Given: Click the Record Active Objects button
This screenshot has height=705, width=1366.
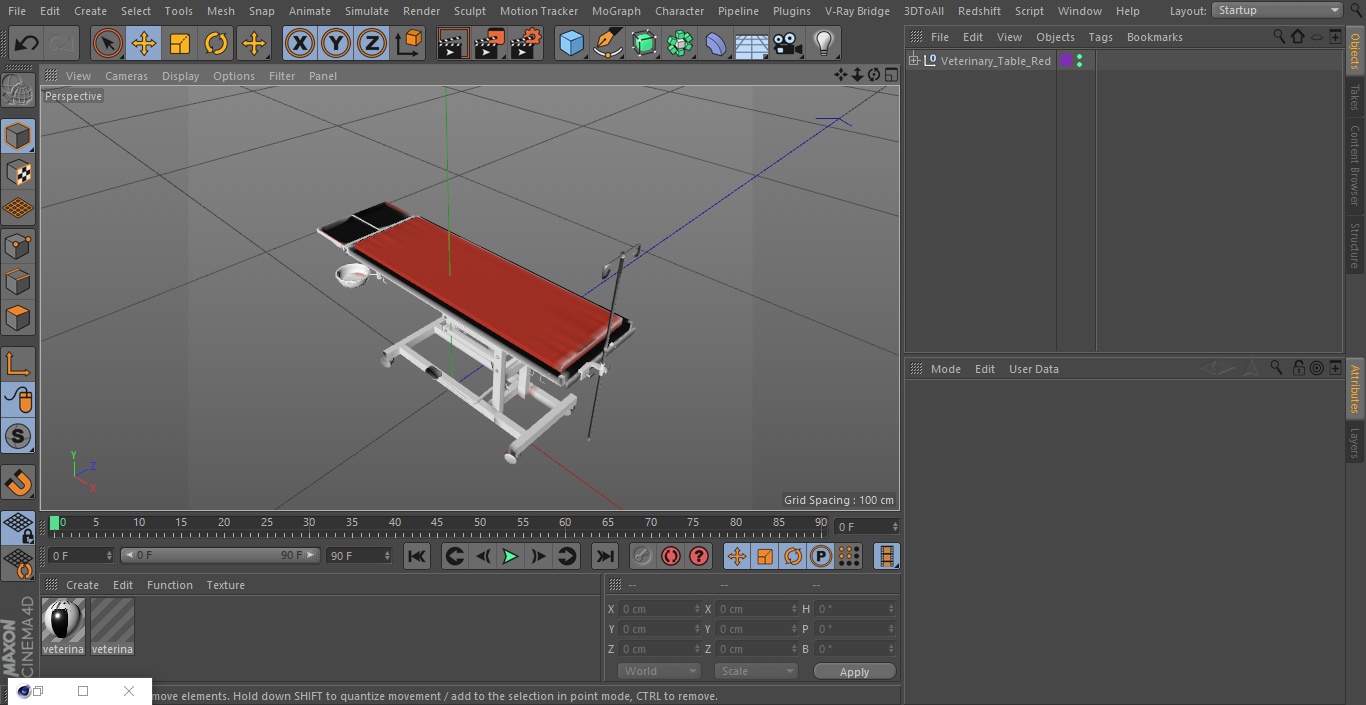Looking at the screenshot, I should click(643, 556).
